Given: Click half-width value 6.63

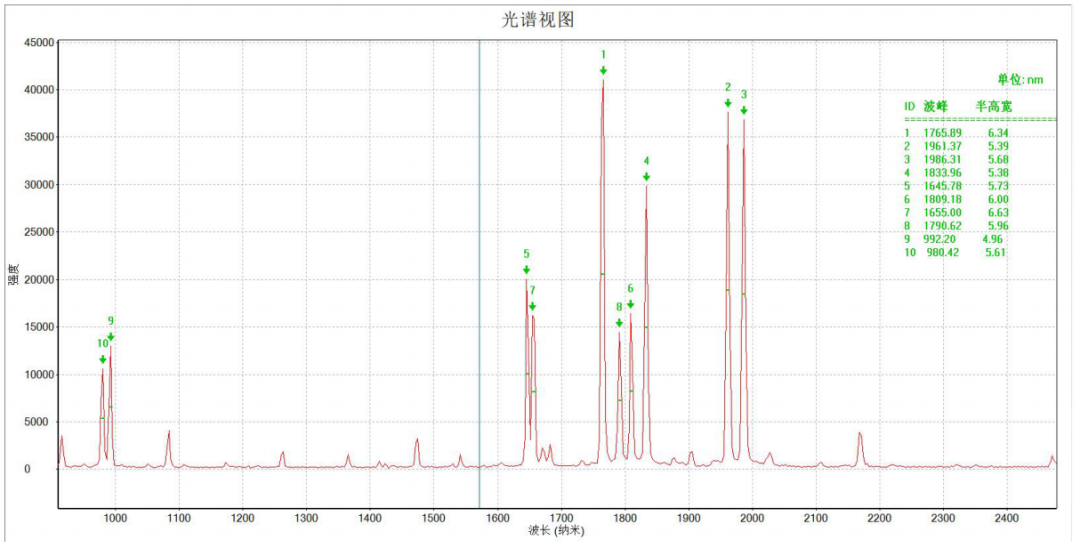Looking at the screenshot, I should (999, 213).
